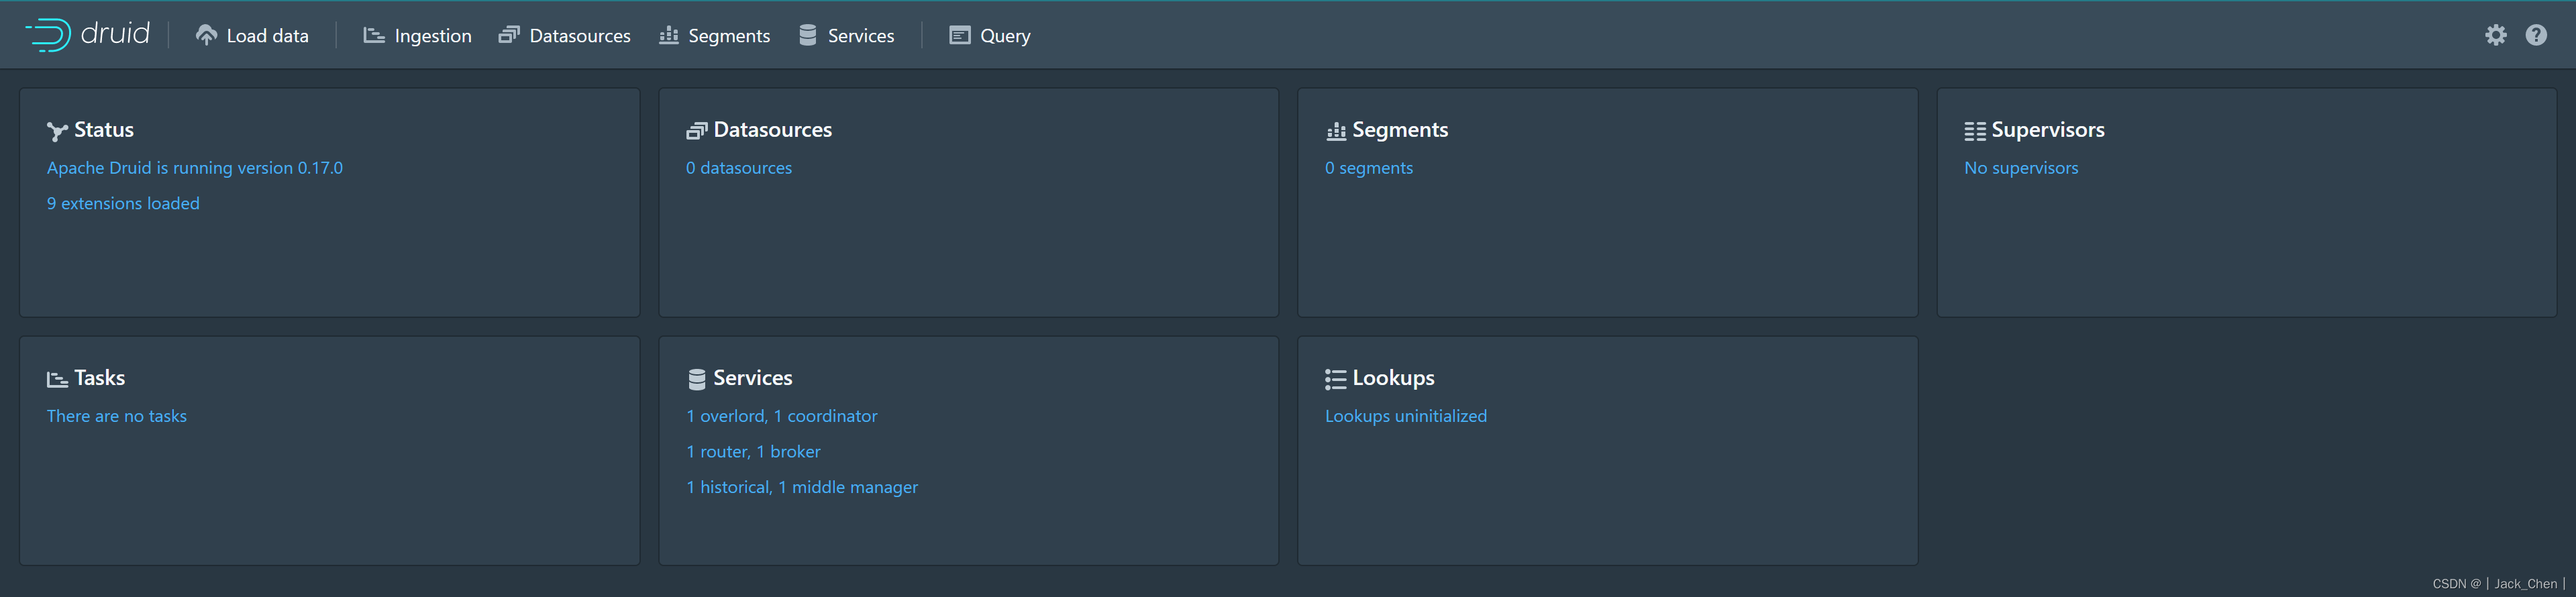
Task: Click '1 router, 1 broker' link
Action: coord(753,452)
